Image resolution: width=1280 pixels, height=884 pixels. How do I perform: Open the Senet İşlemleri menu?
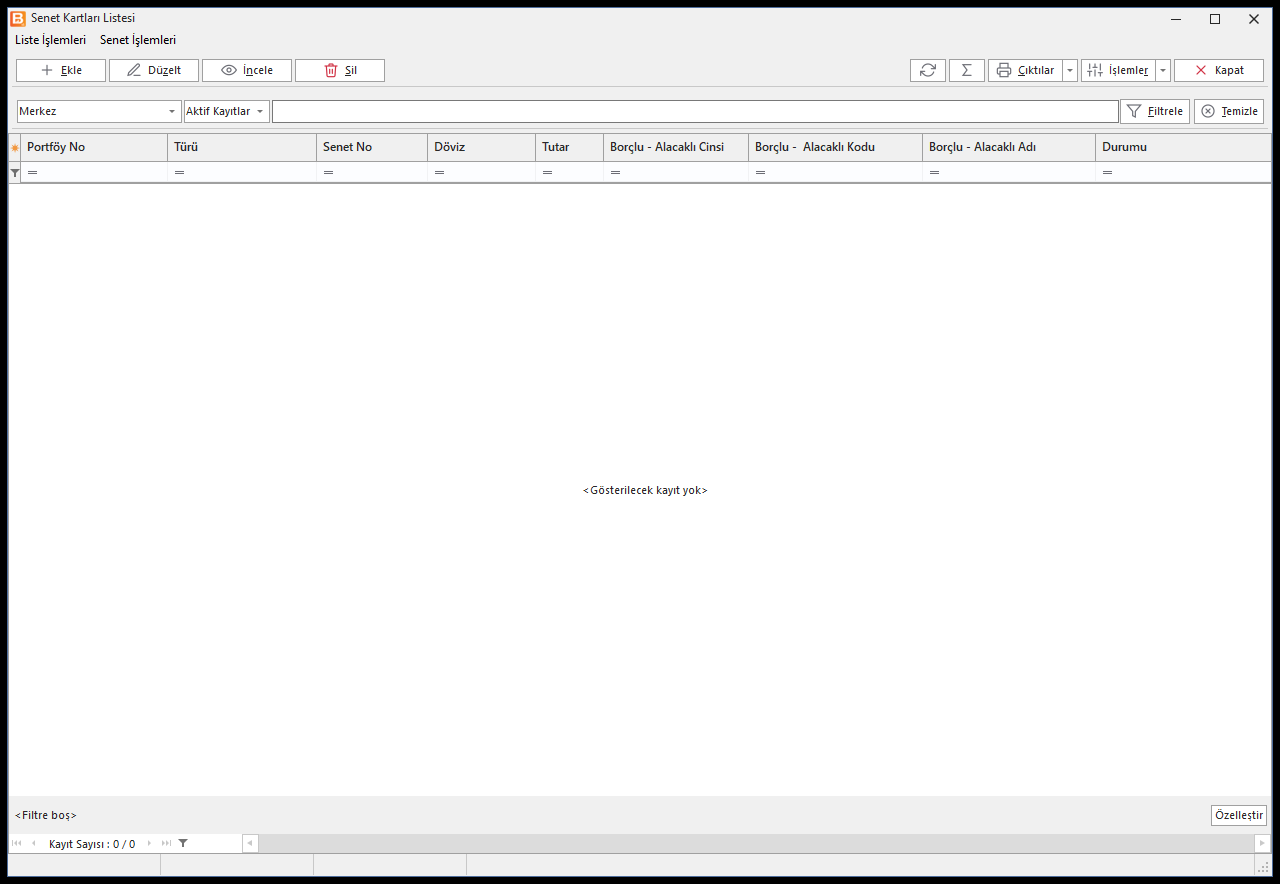138,40
